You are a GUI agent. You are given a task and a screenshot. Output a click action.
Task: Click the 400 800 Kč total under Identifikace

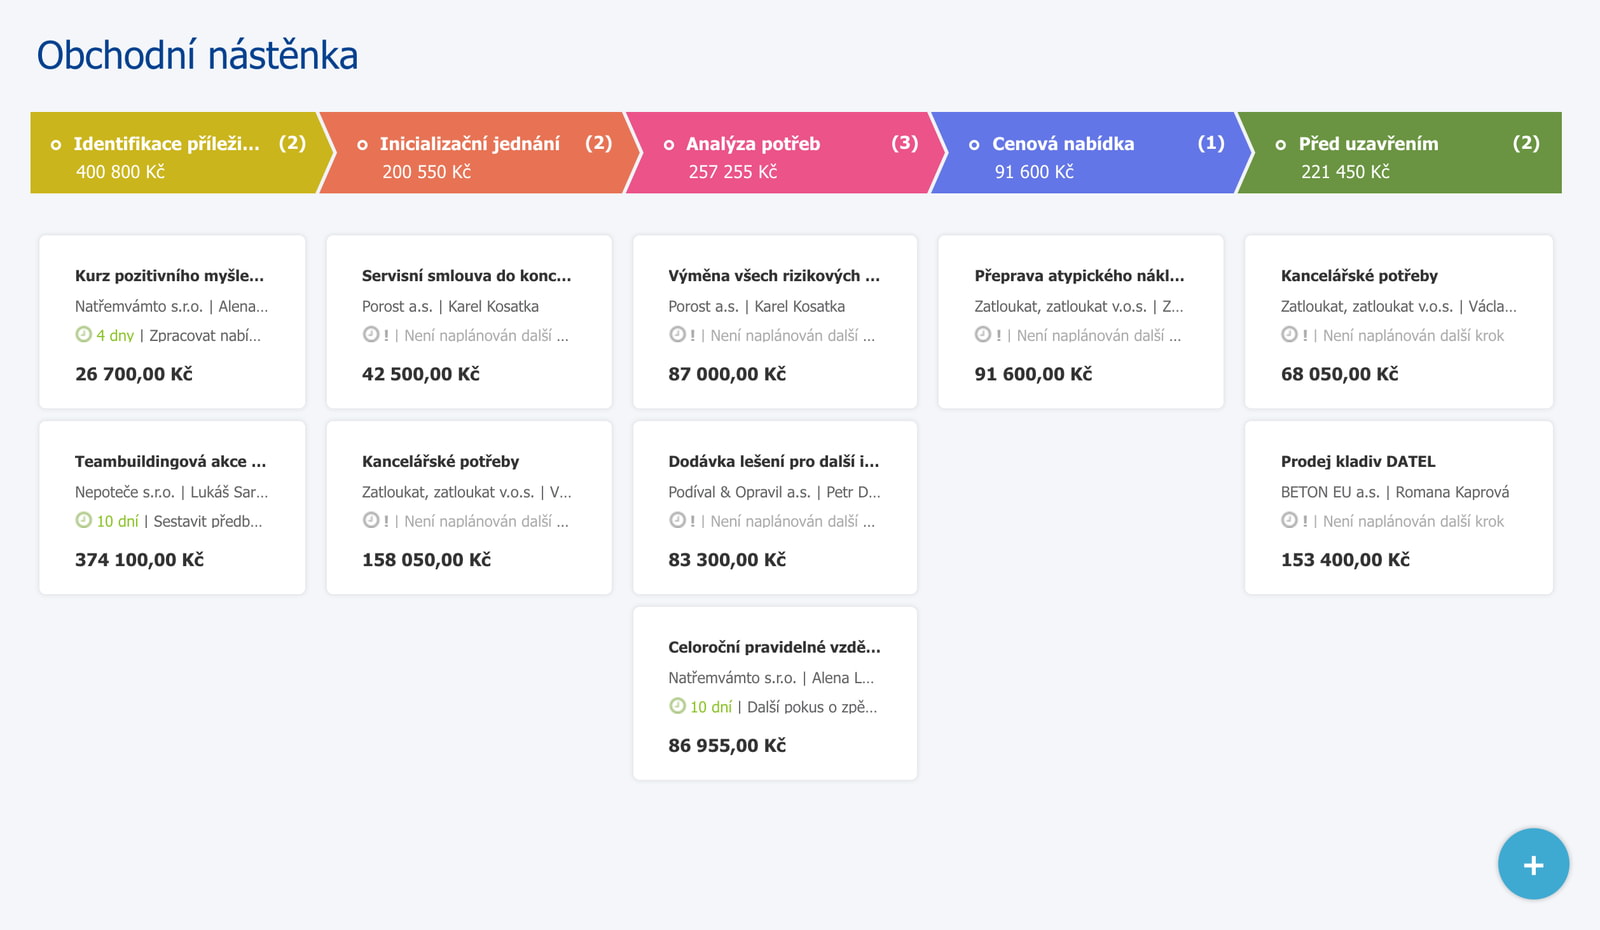pyautogui.click(x=120, y=172)
